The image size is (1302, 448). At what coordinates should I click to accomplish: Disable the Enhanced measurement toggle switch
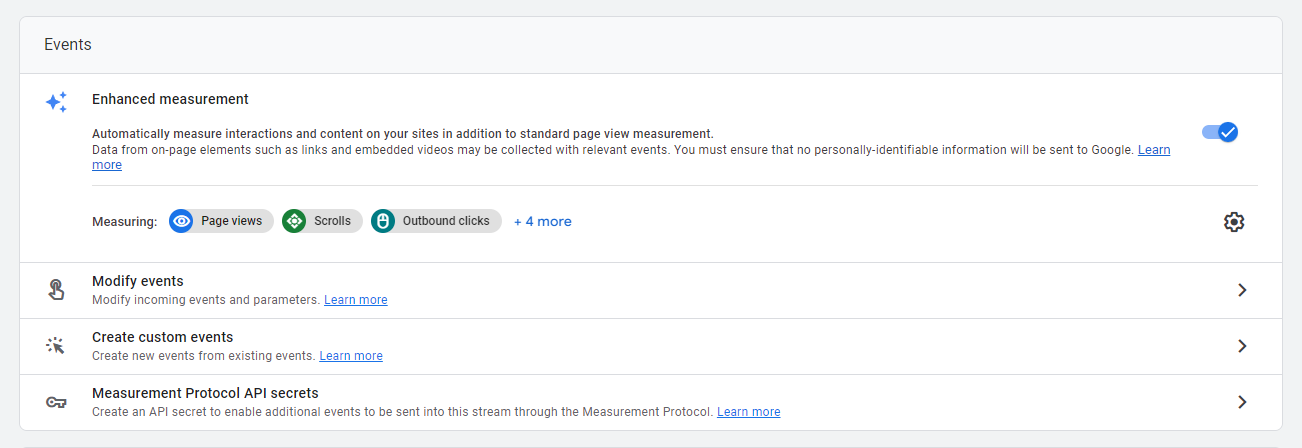click(x=1220, y=132)
